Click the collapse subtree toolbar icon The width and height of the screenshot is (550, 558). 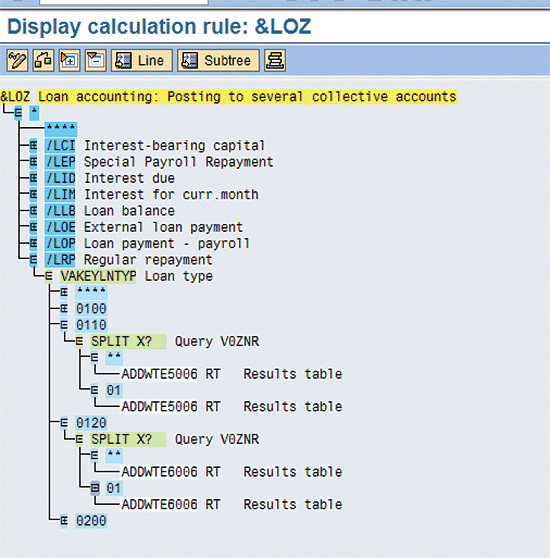tap(95, 60)
